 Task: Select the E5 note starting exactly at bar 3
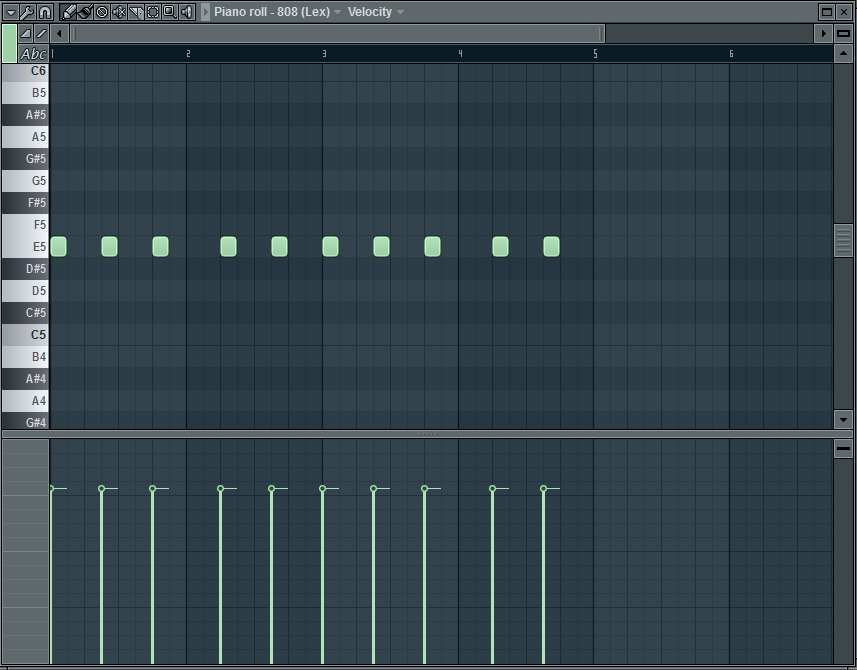(x=330, y=246)
